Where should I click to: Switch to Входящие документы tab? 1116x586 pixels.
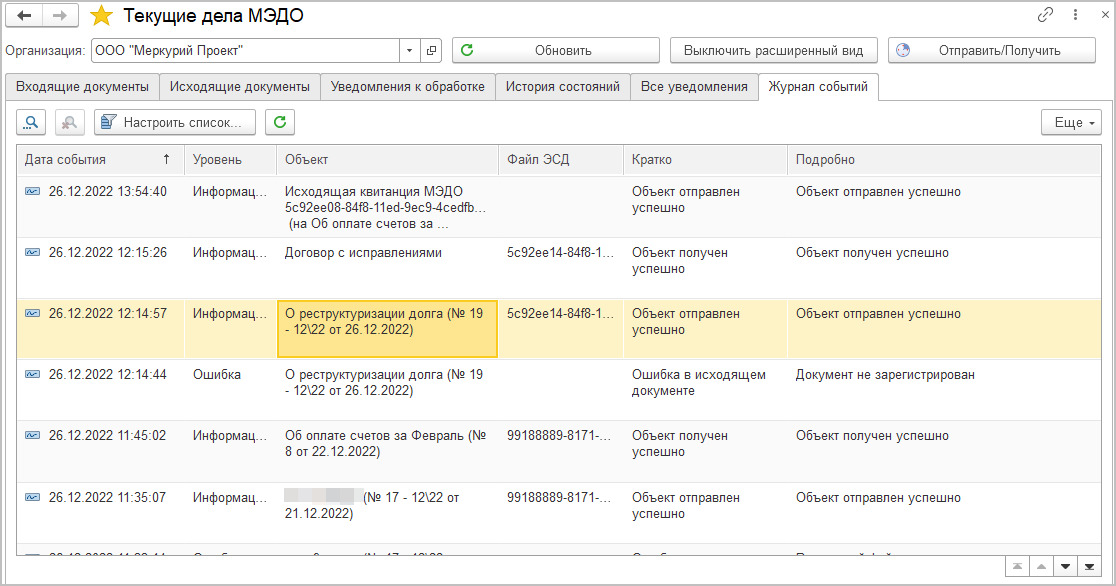click(82, 87)
